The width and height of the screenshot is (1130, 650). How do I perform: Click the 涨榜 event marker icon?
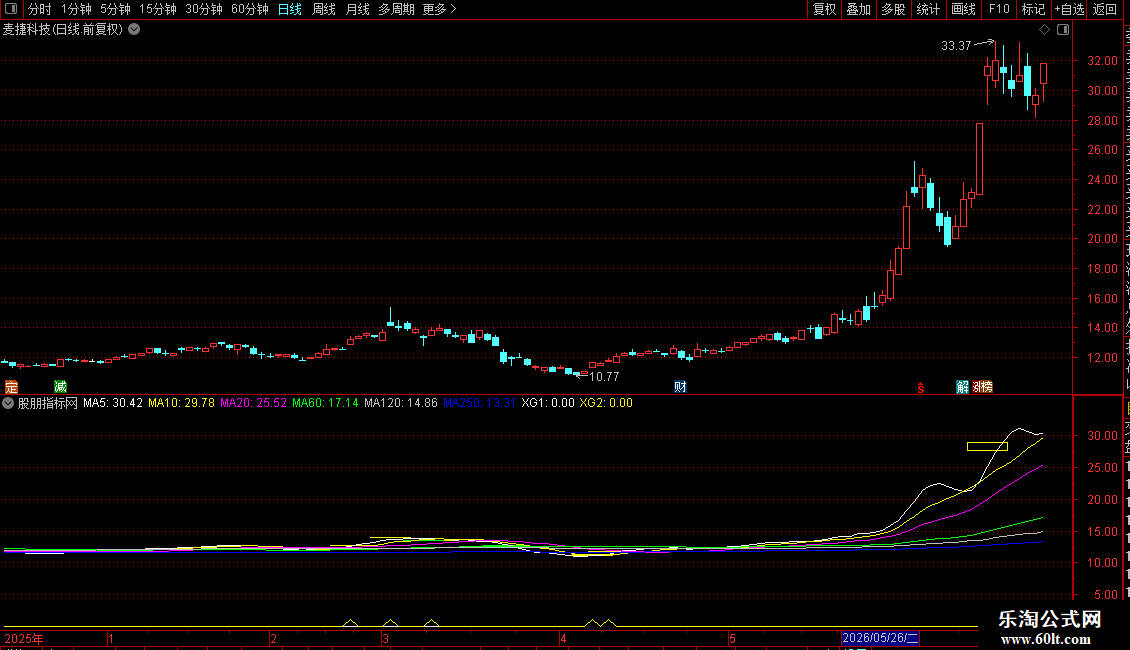tap(982, 387)
